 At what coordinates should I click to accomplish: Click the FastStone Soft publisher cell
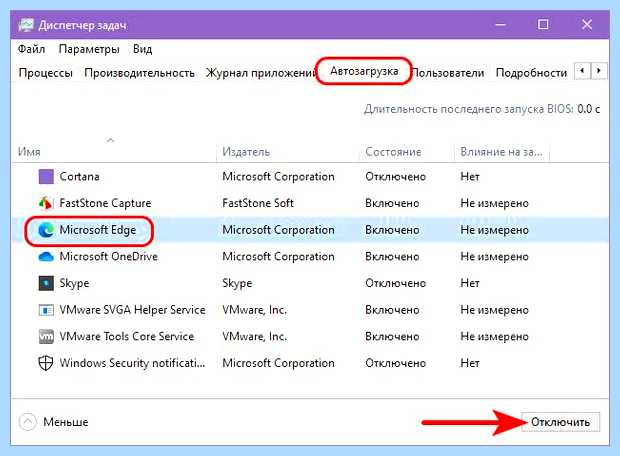pyautogui.click(x=258, y=203)
